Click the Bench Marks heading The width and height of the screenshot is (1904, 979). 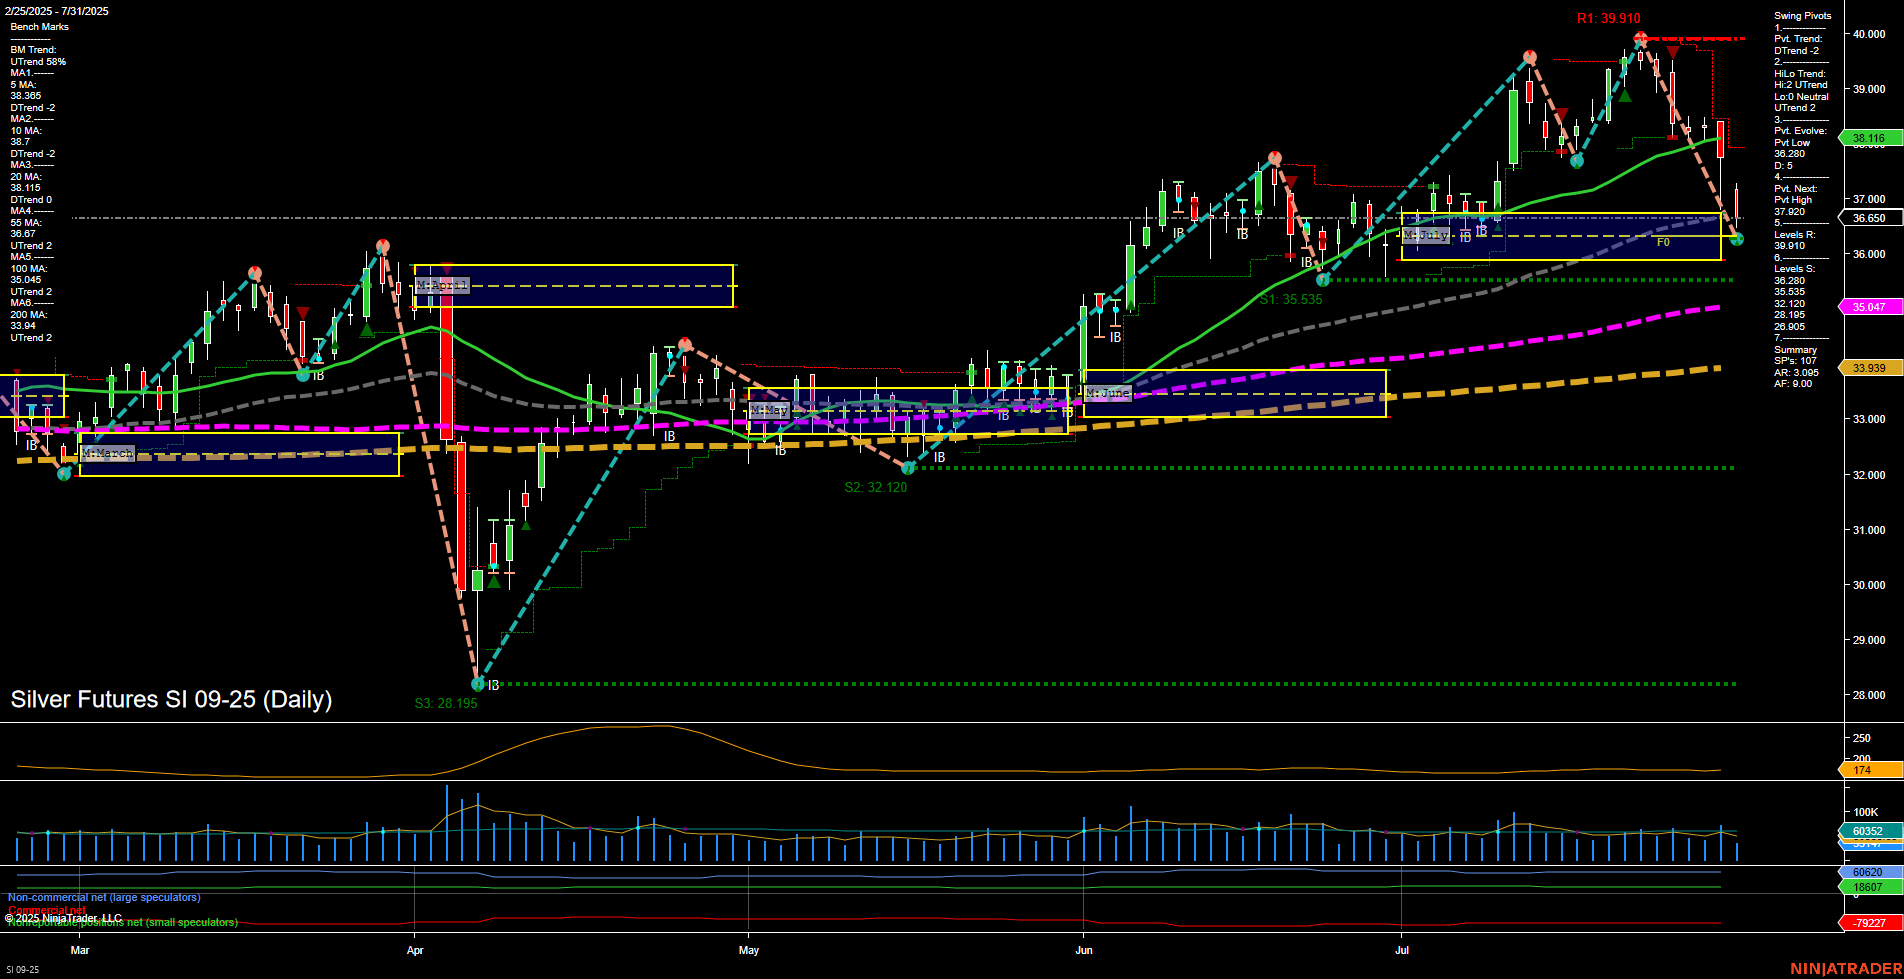pyautogui.click(x=40, y=27)
